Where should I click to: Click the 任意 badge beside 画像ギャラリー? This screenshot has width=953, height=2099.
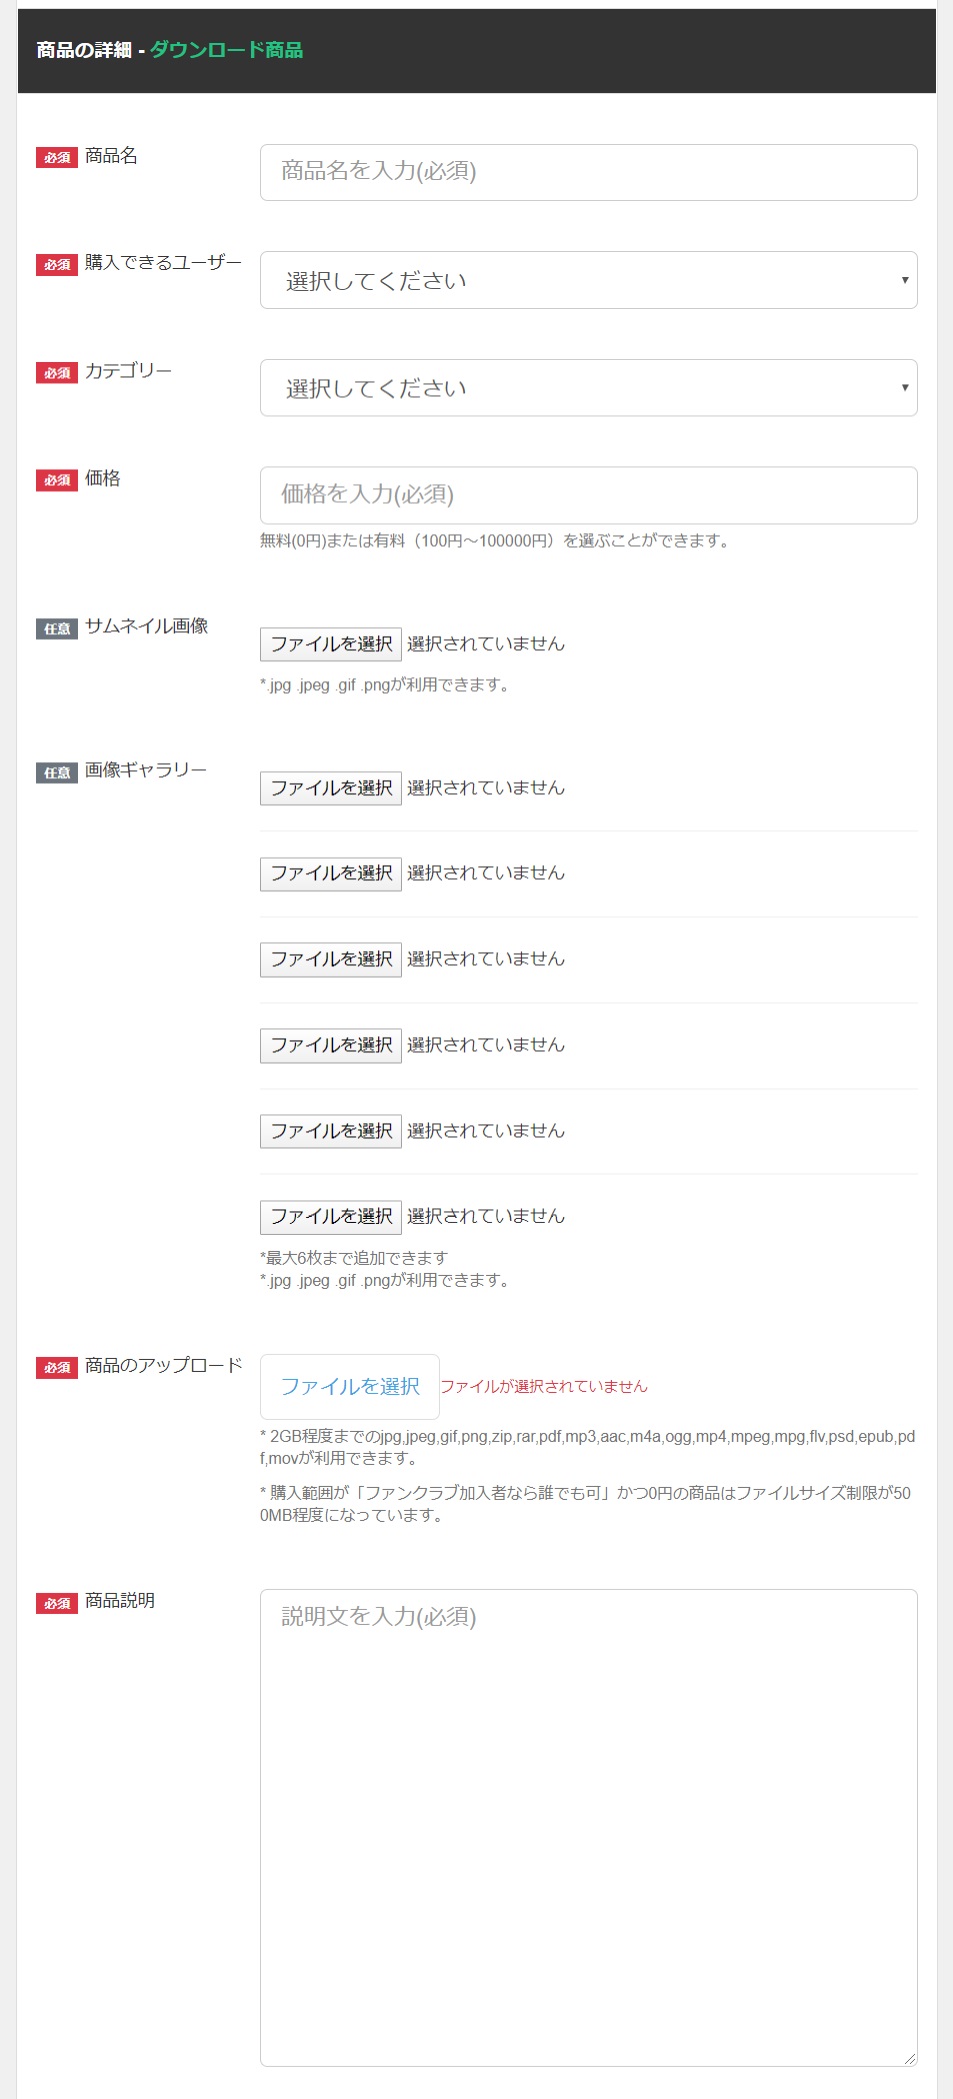57,773
